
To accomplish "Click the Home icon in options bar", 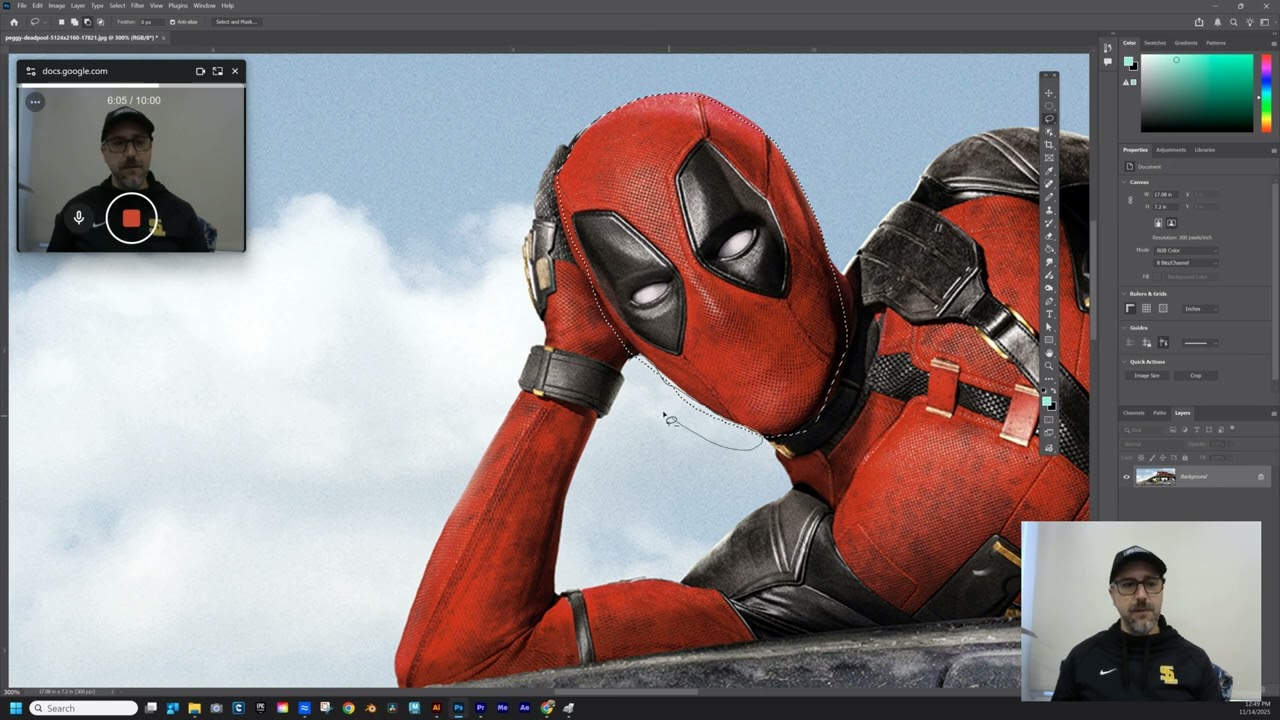I will (14, 21).
